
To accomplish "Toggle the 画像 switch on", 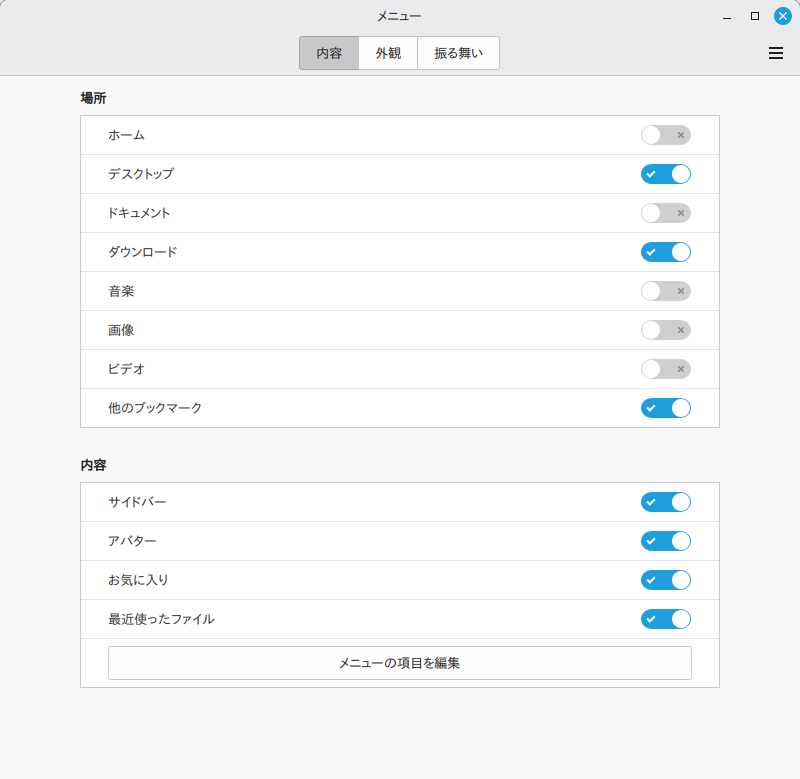I will click(x=665, y=330).
